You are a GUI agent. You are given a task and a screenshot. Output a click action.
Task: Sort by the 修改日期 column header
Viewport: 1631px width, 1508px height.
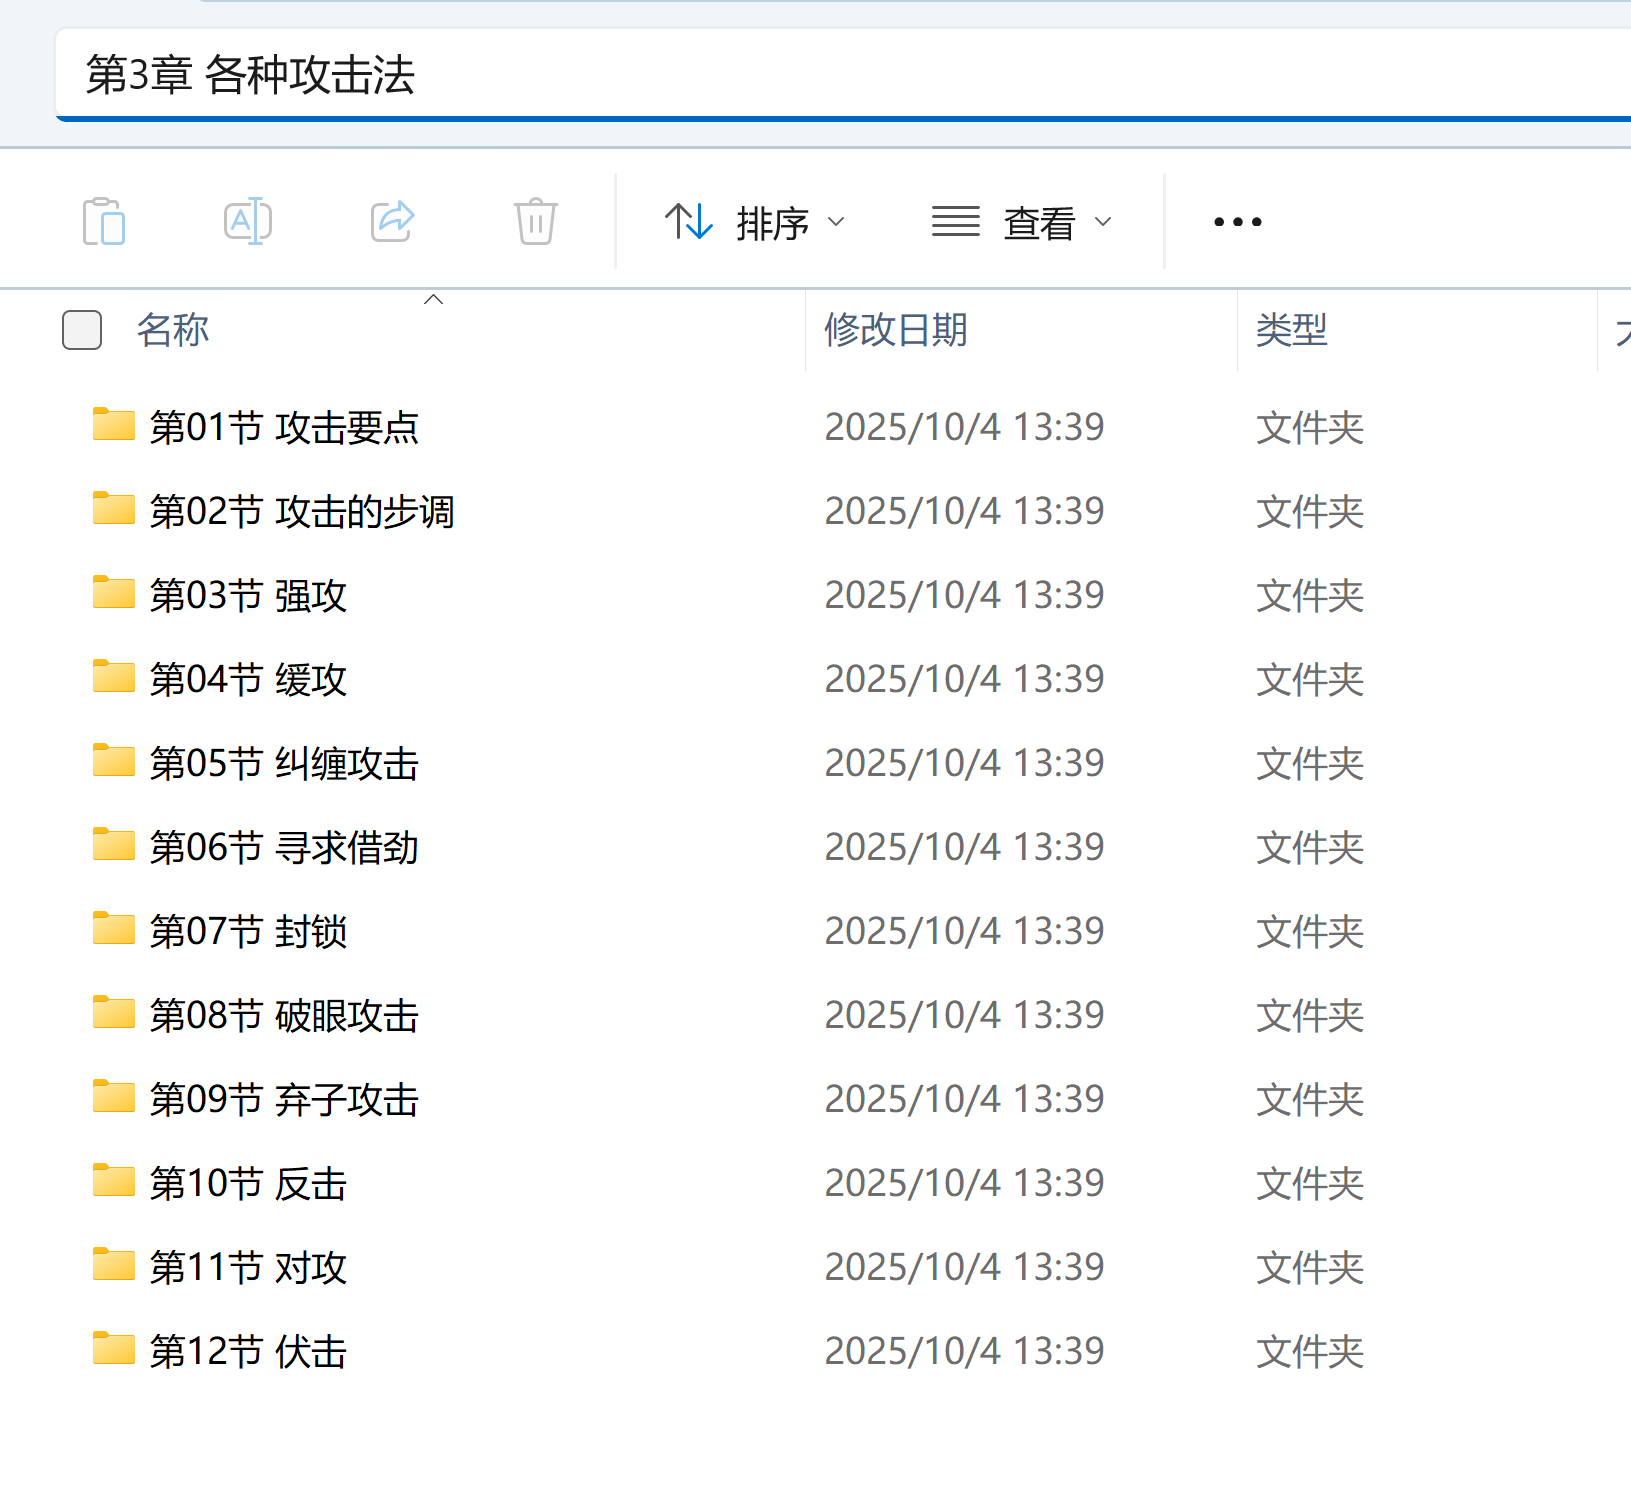895,330
